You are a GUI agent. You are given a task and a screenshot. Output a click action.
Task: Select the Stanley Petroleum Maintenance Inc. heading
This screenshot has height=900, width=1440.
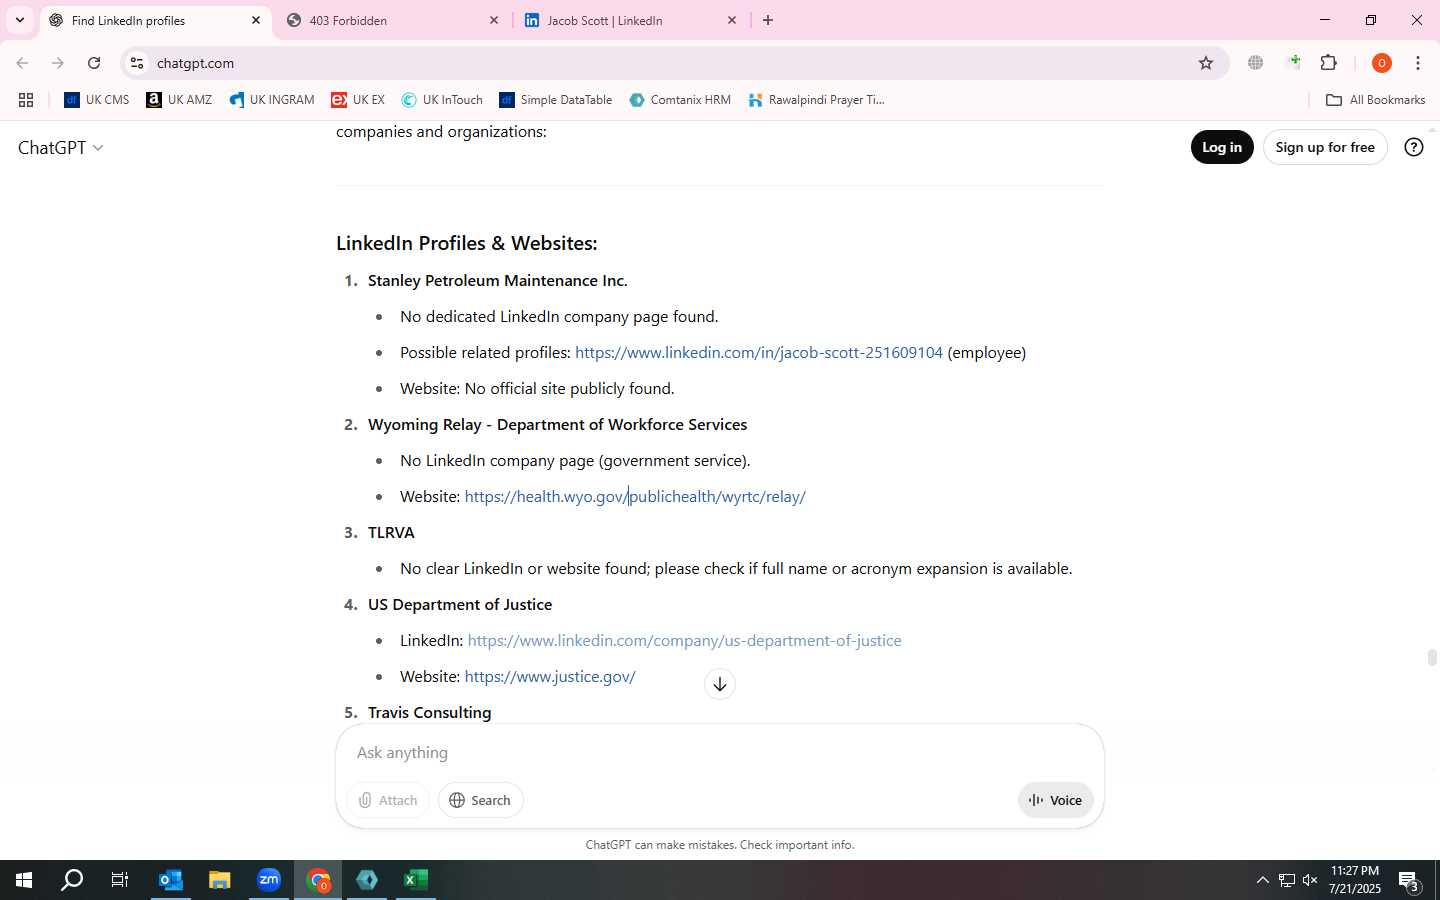(x=498, y=281)
